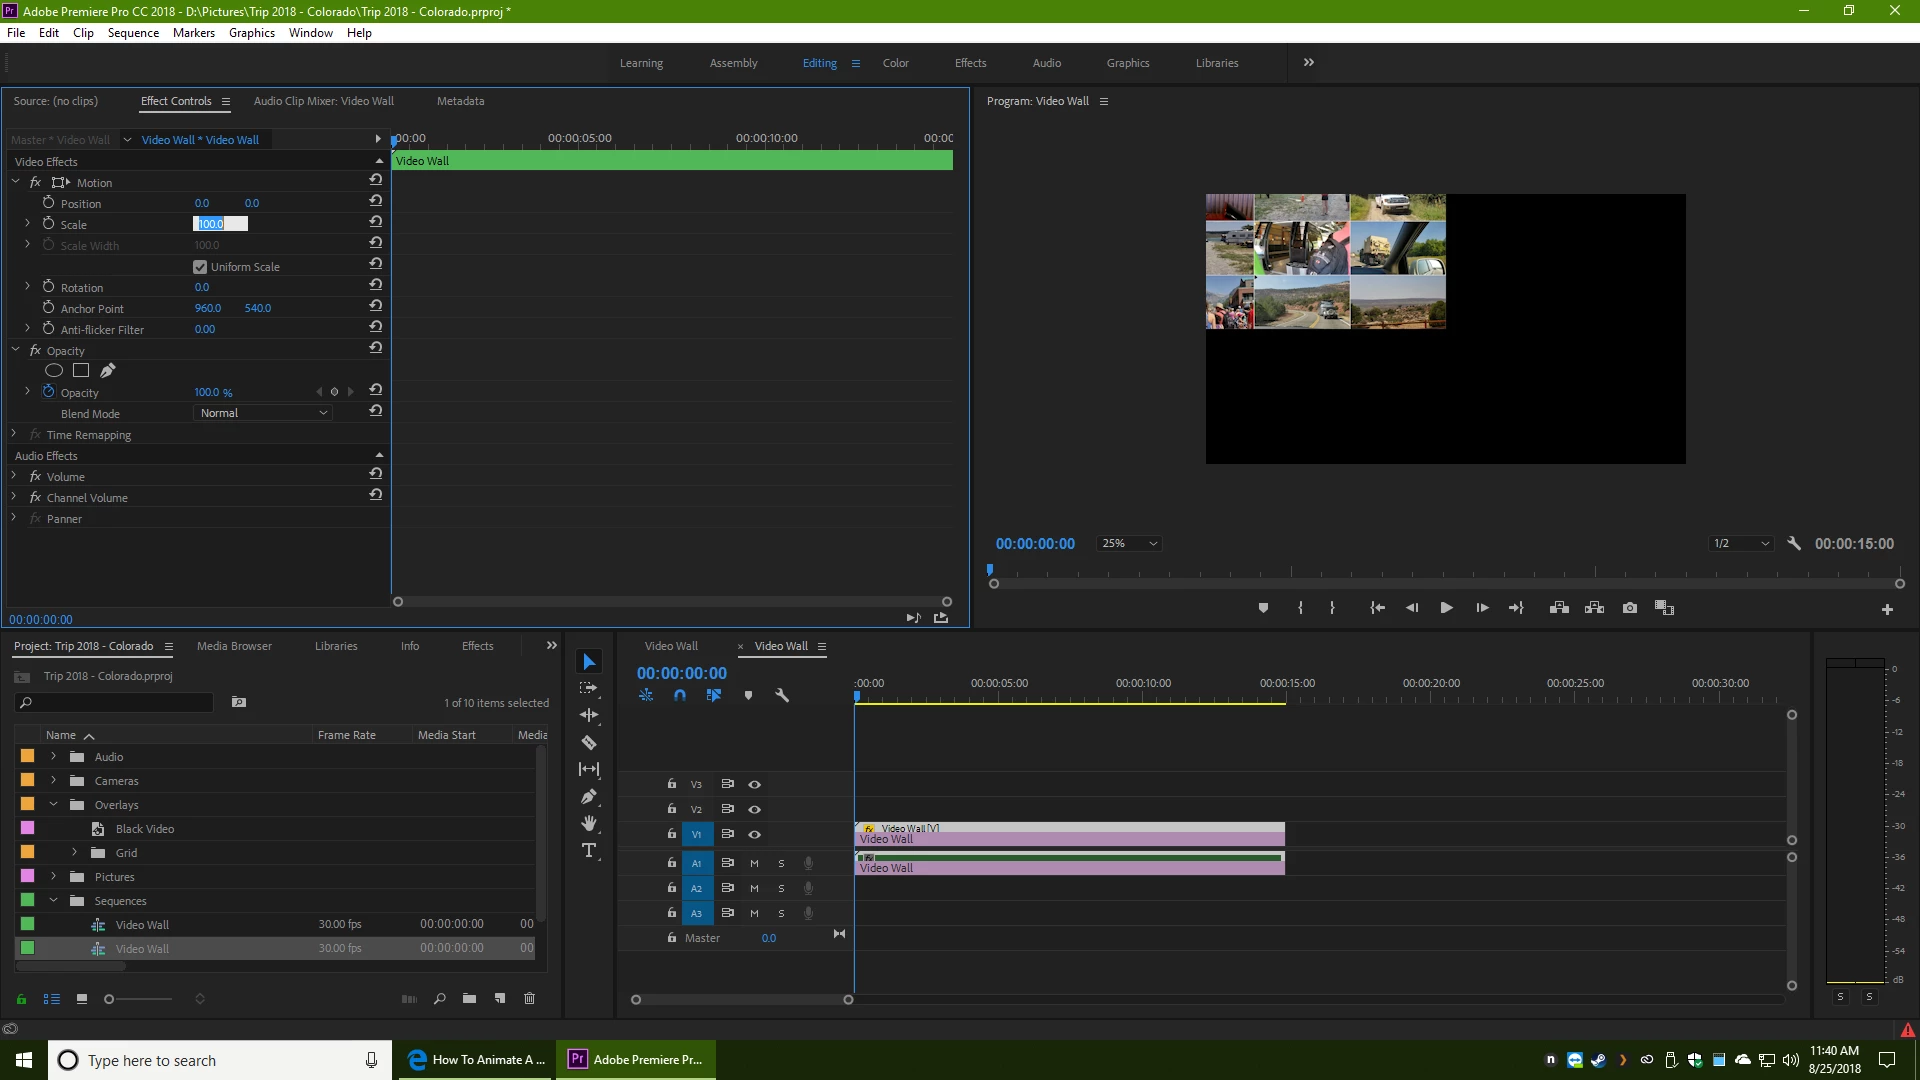Screen dimensions: 1920x1080
Task: Hide track V2 using eye icon
Action: click(x=755, y=809)
